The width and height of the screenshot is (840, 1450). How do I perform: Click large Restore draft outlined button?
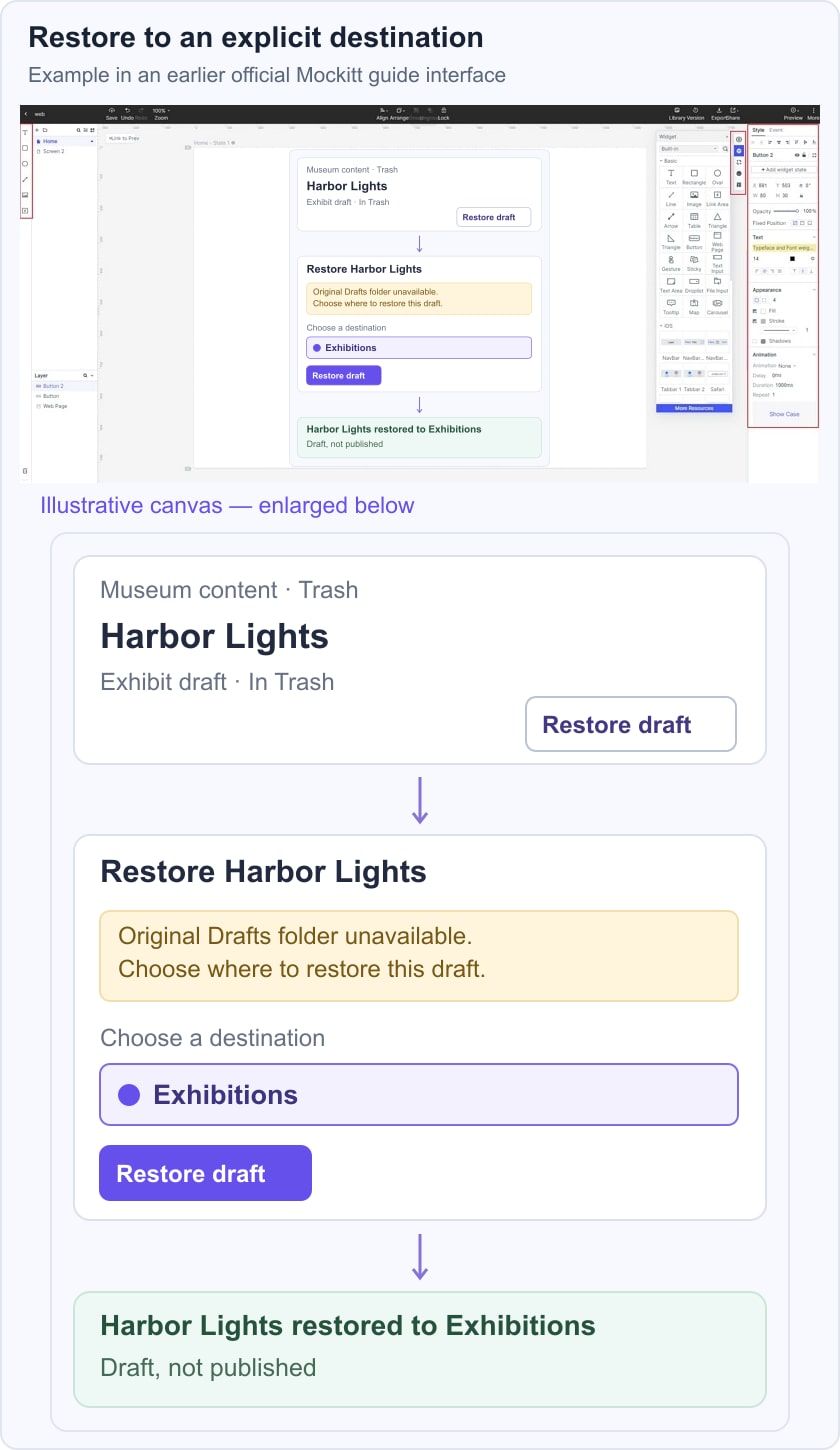(631, 725)
